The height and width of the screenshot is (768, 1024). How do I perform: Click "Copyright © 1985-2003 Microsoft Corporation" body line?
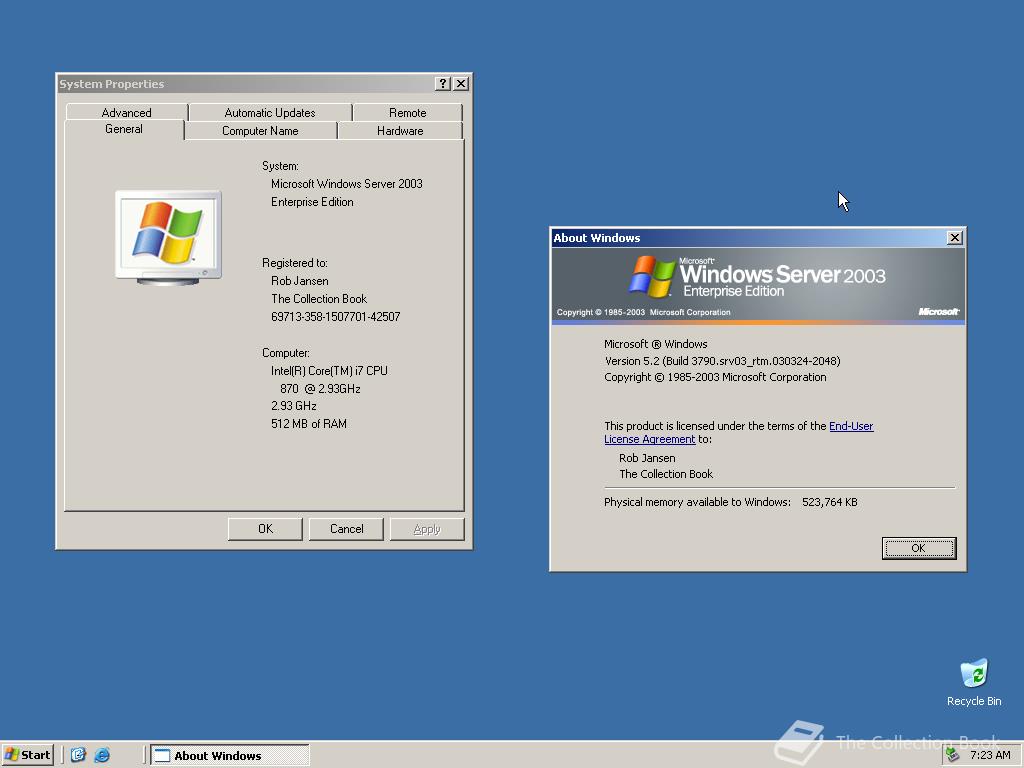pyautogui.click(x=715, y=377)
